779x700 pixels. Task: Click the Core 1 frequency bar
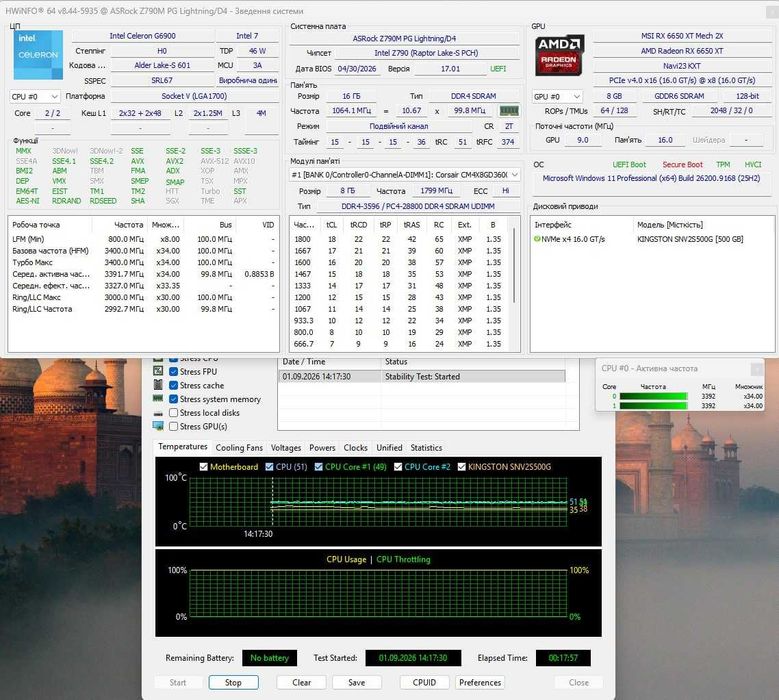[653, 405]
